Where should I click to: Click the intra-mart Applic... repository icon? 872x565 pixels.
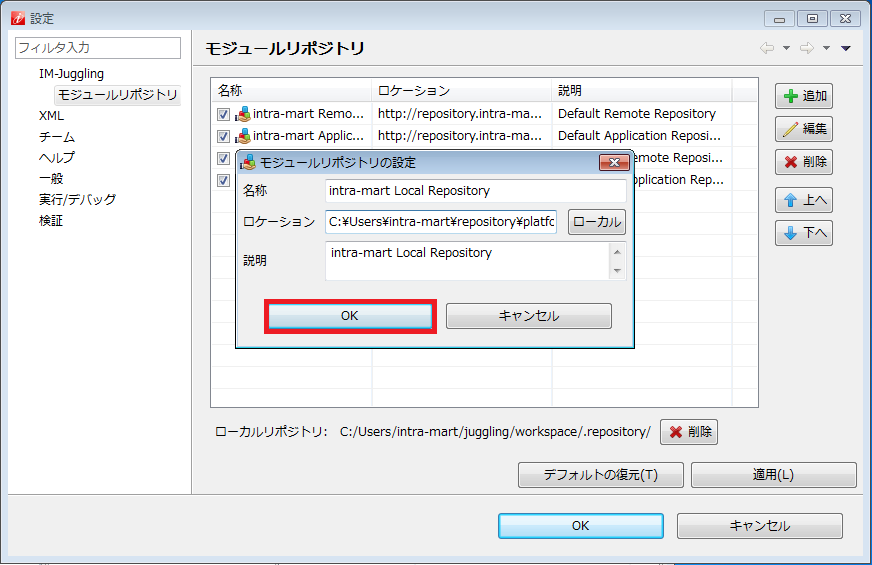(242, 136)
